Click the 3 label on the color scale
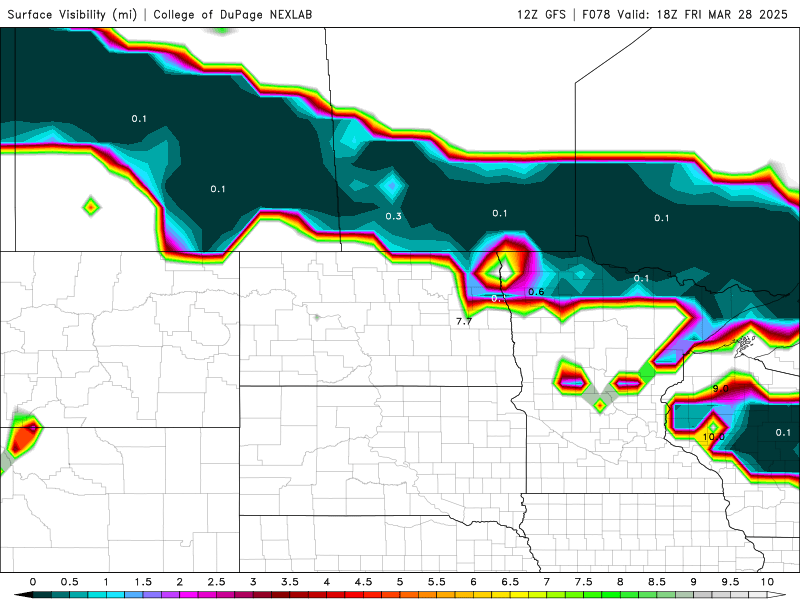Image resolution: width=800 pixels, height=600 pixels. coord(253,582)
